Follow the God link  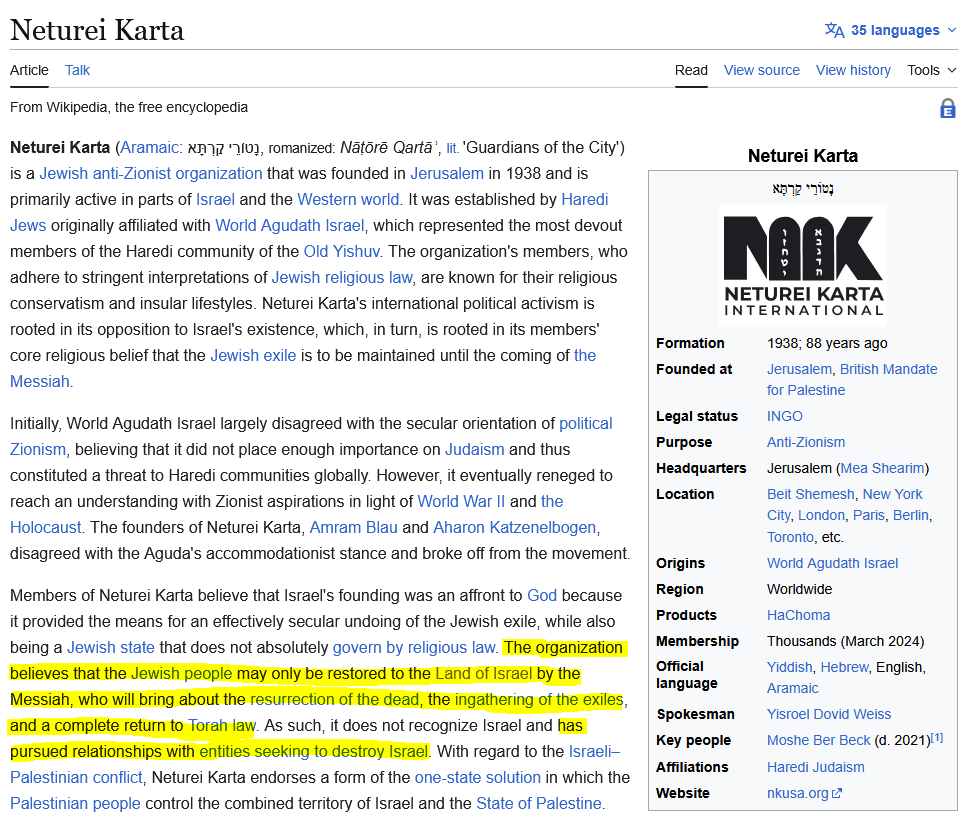[x=542, y=595]
